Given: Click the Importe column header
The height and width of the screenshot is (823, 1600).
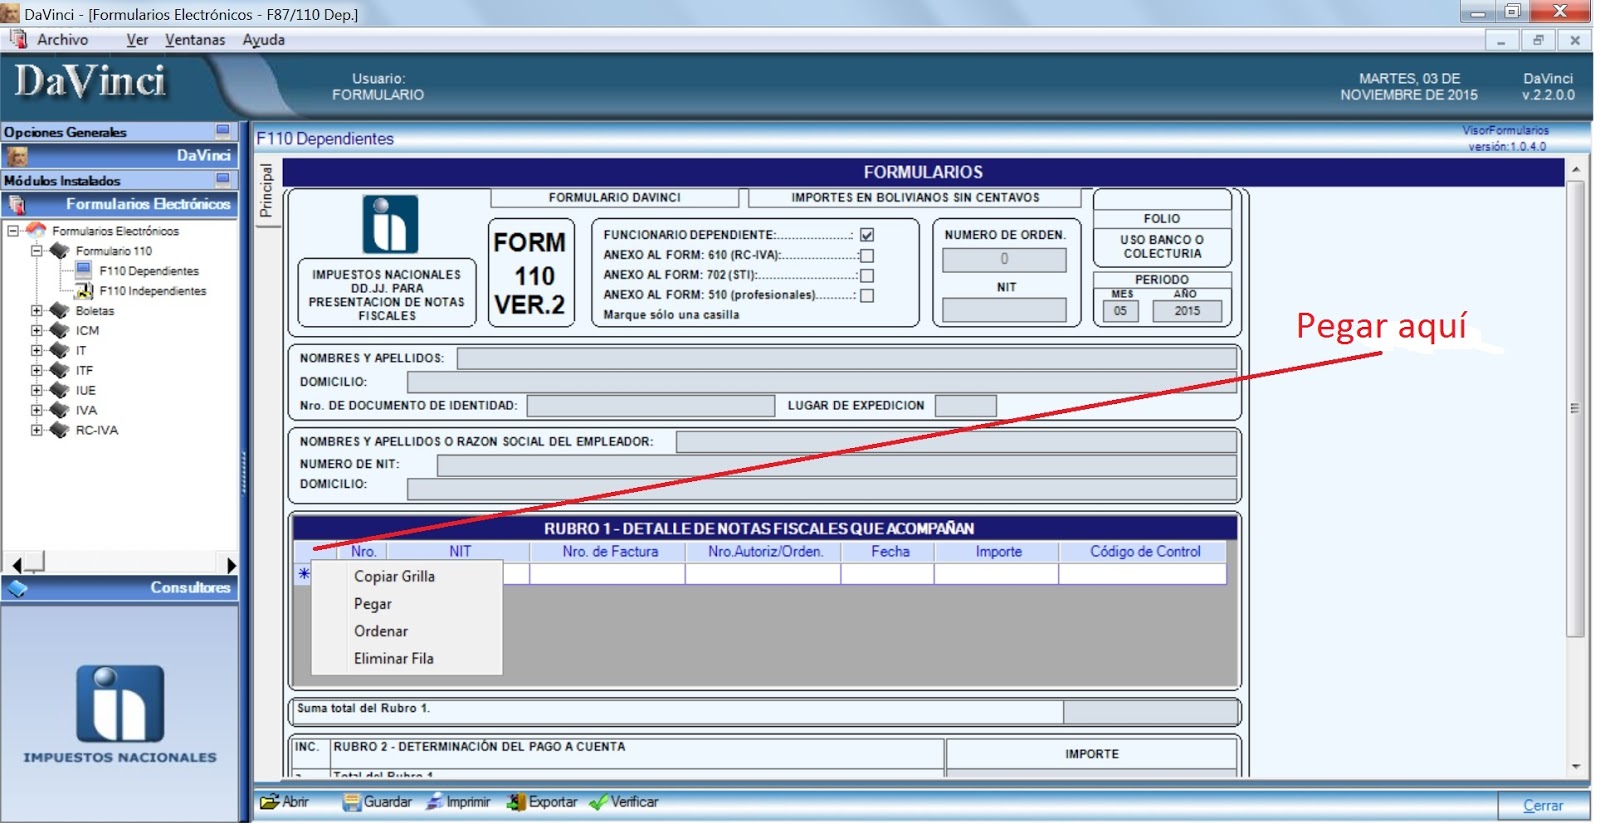Looking at the screenshot, I should [997, 552].
